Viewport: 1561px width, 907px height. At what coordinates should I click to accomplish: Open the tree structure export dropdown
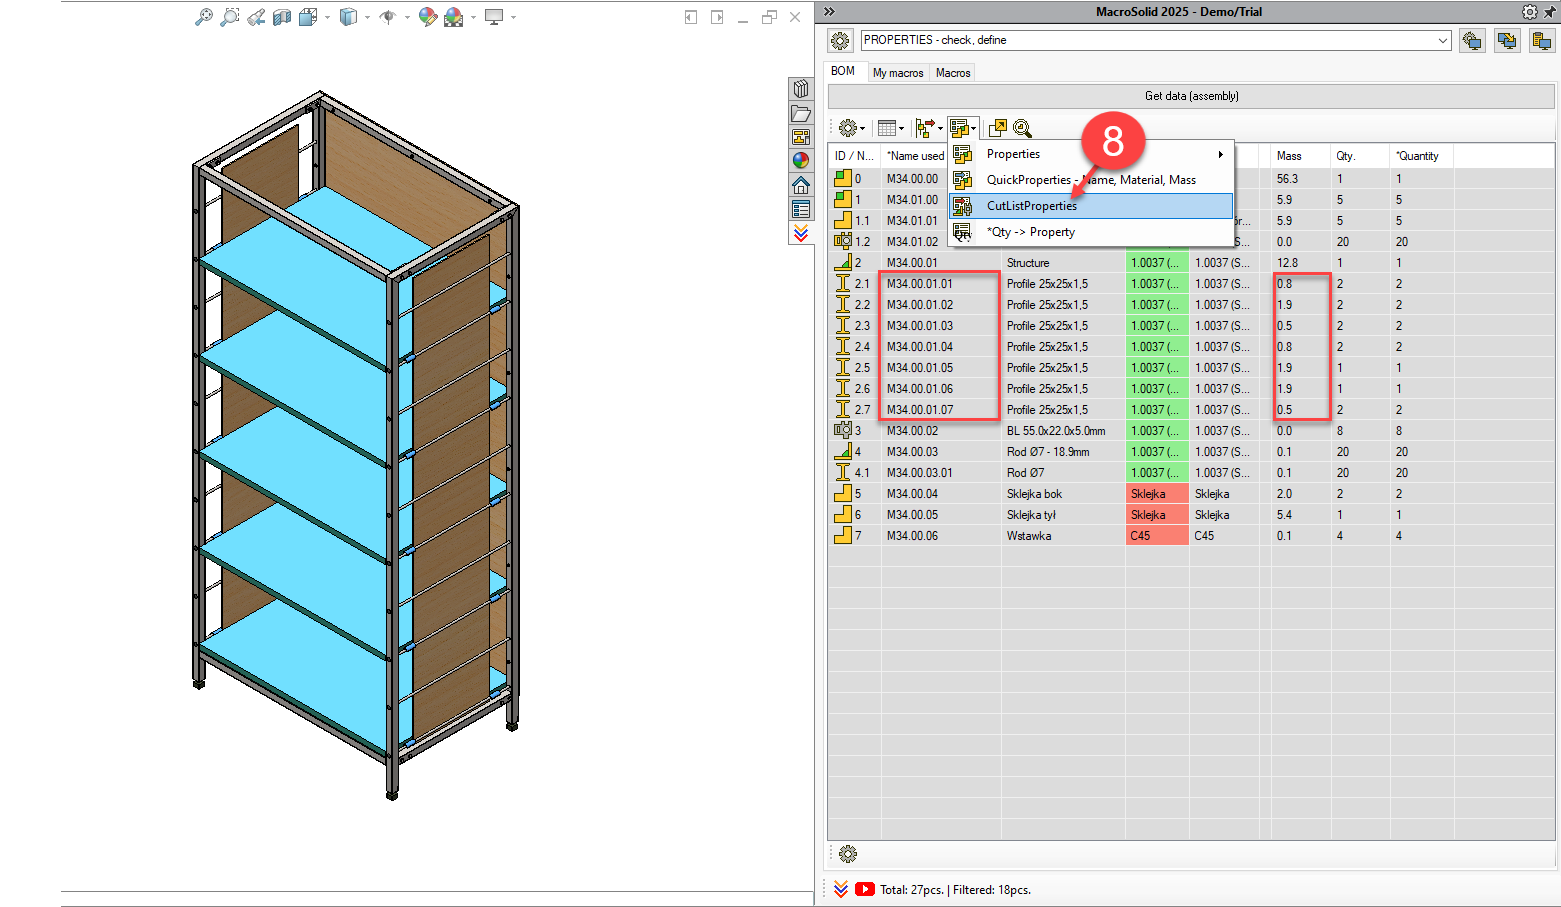tap(929, 128)
